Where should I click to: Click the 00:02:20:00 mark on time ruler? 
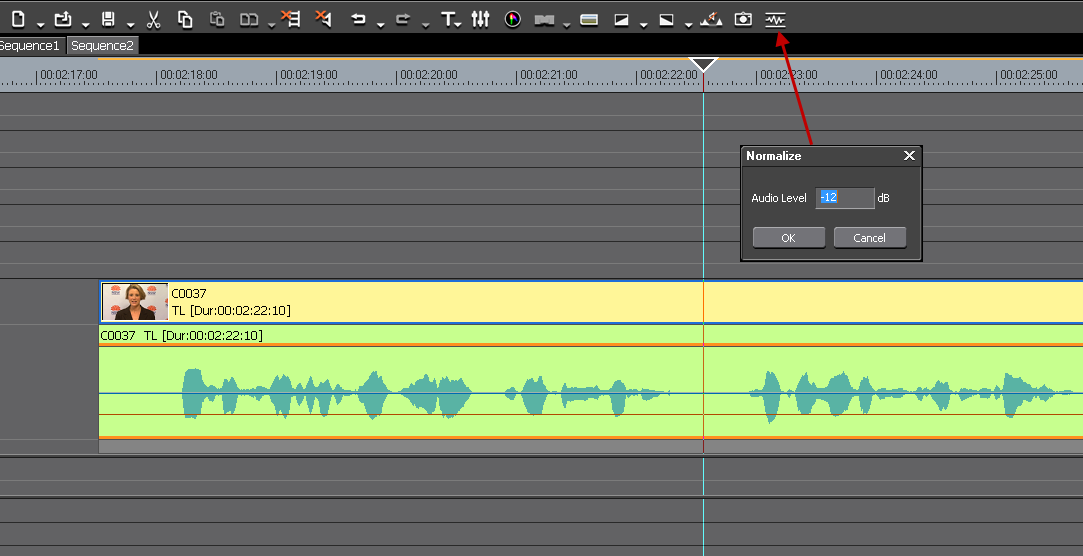tap(428, 75)
